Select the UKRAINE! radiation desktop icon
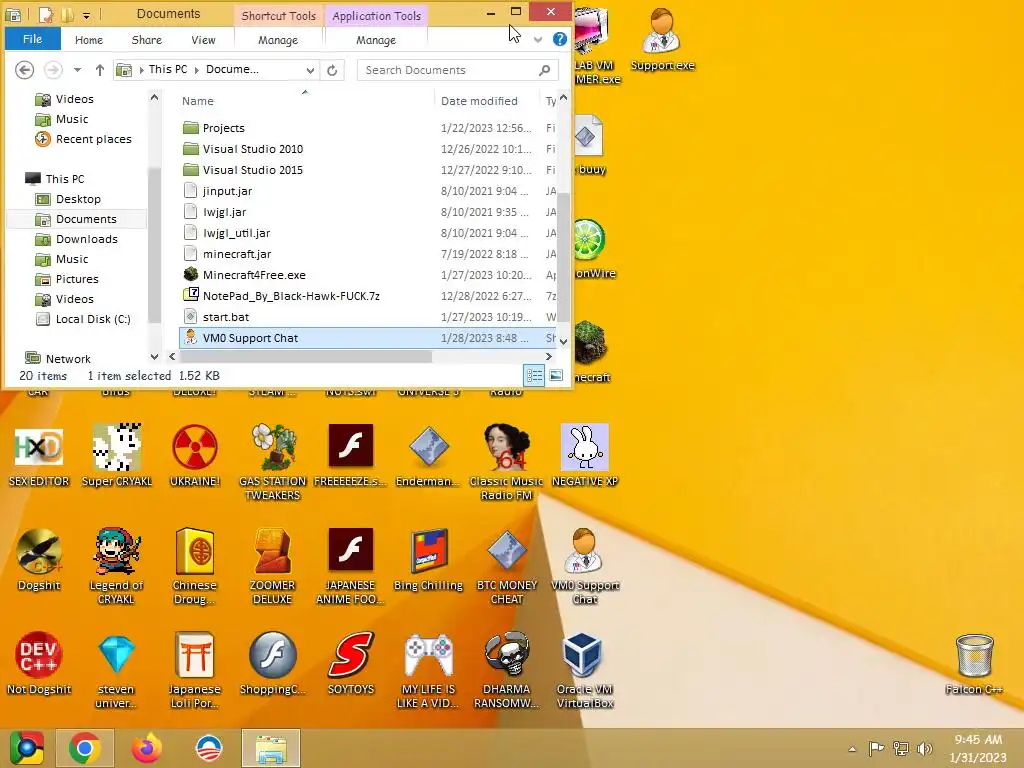 195,456
